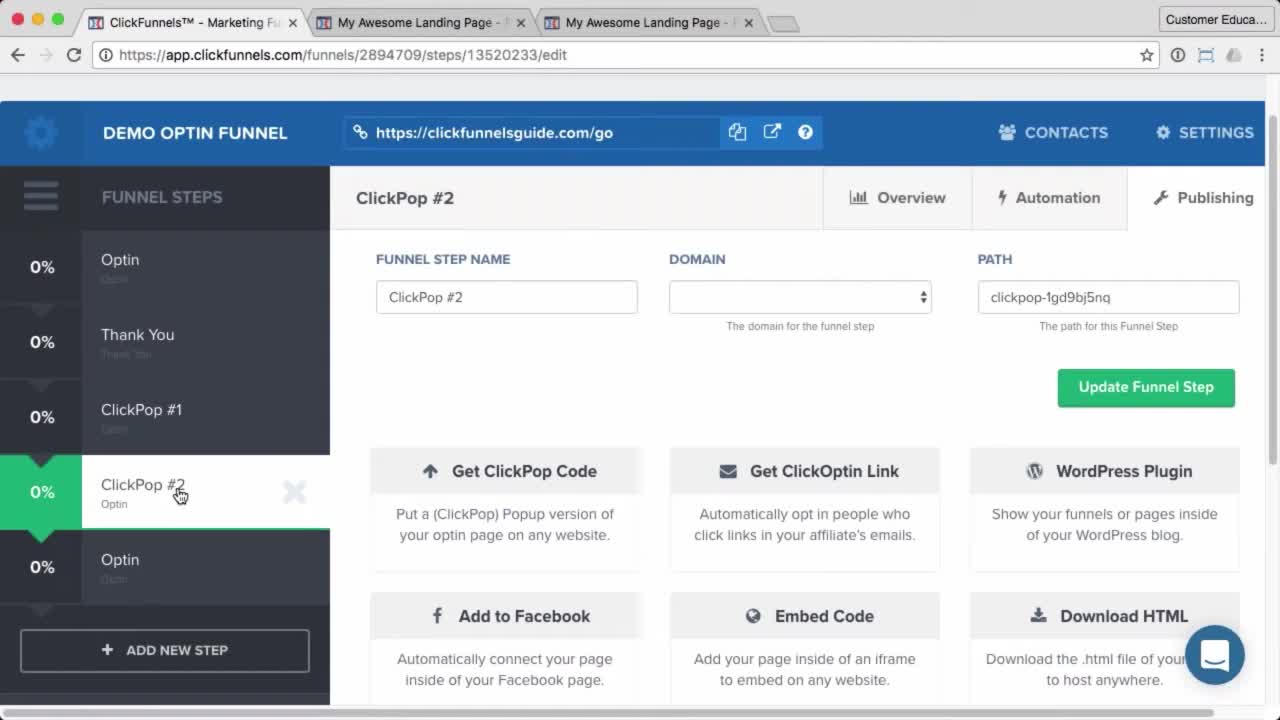Viewport: 1280px width, 720px height.
Task: Select the first Optin funnel step
Action: pyautogui.click(x=165, y=267)
